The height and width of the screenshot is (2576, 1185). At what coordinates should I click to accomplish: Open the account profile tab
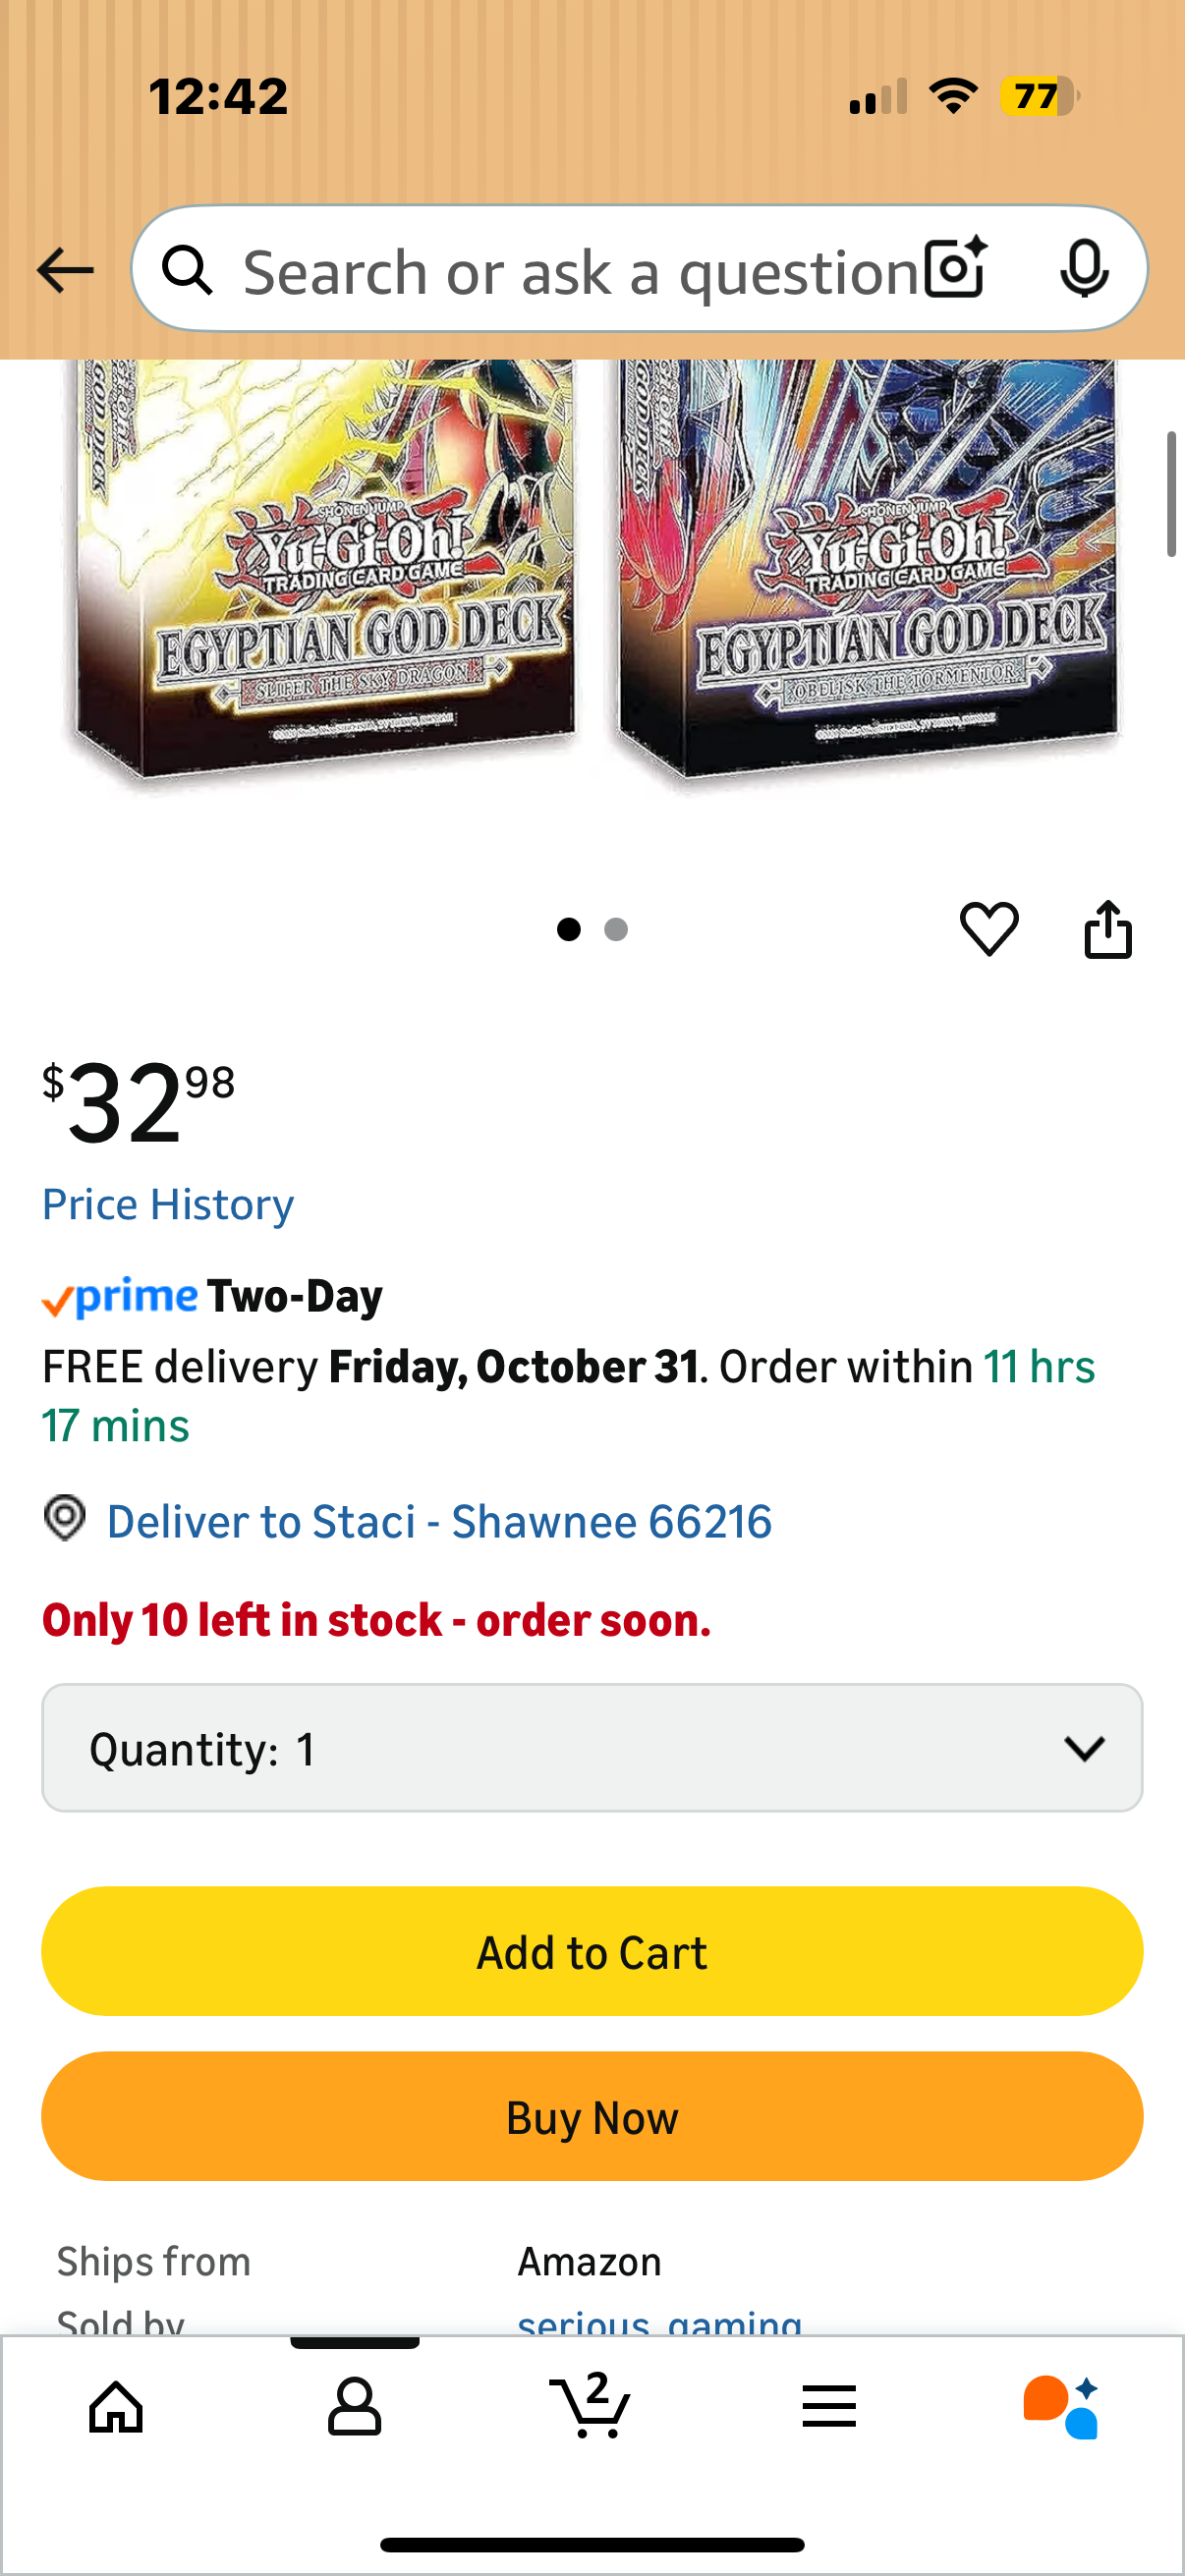coord(355,2406)
